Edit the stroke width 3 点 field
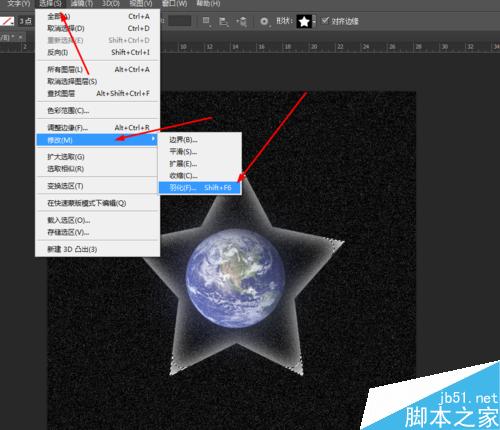 coord(25,21)
